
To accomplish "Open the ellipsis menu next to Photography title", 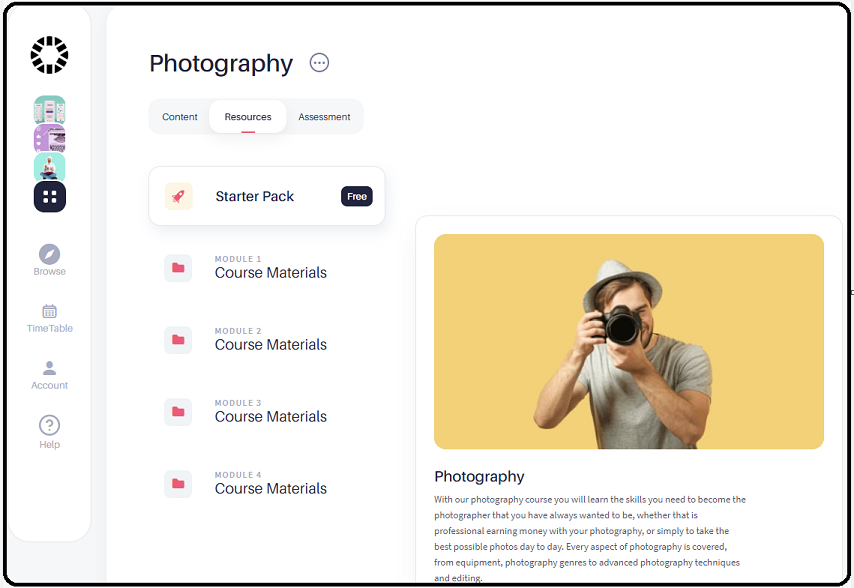I will (x=319, y=63).
